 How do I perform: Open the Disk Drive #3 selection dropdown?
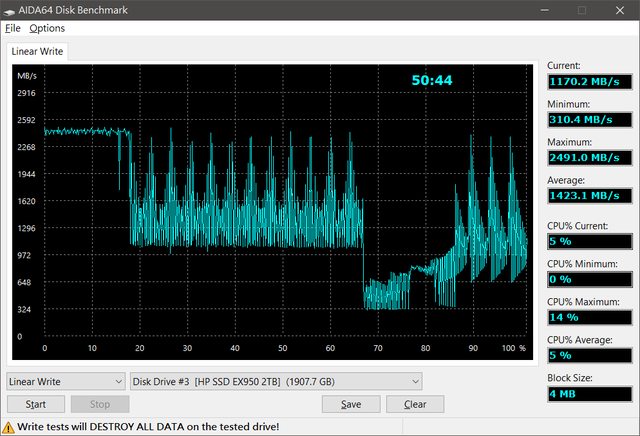coord(276,381)
